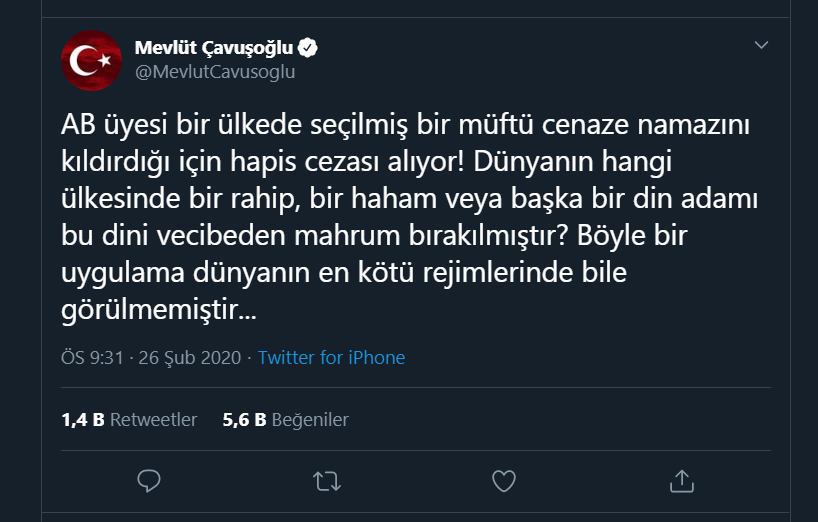Open the Turkish flag profile avatar
The image size is (818, 522).
click(92, 60)
